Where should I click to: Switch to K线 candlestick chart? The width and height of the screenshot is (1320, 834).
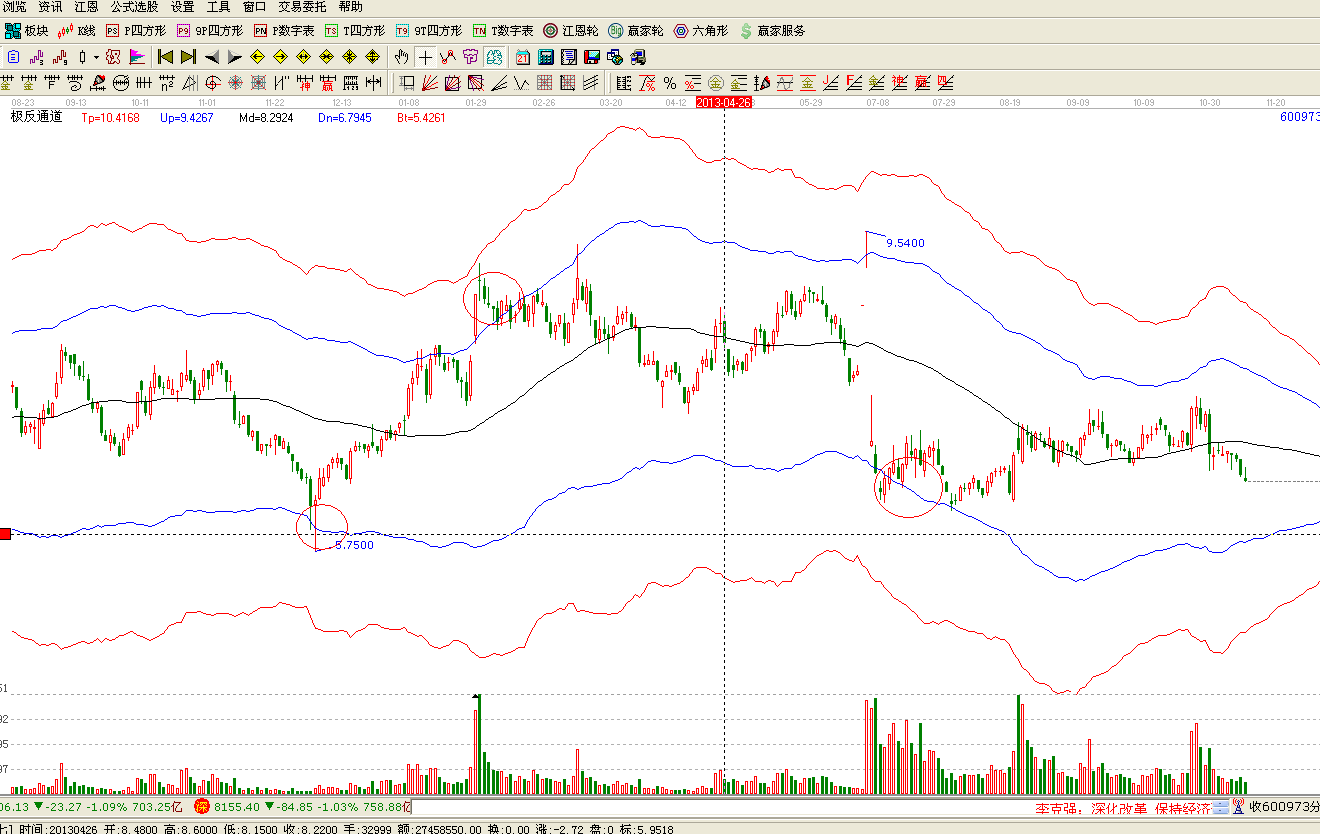(78, 31)
